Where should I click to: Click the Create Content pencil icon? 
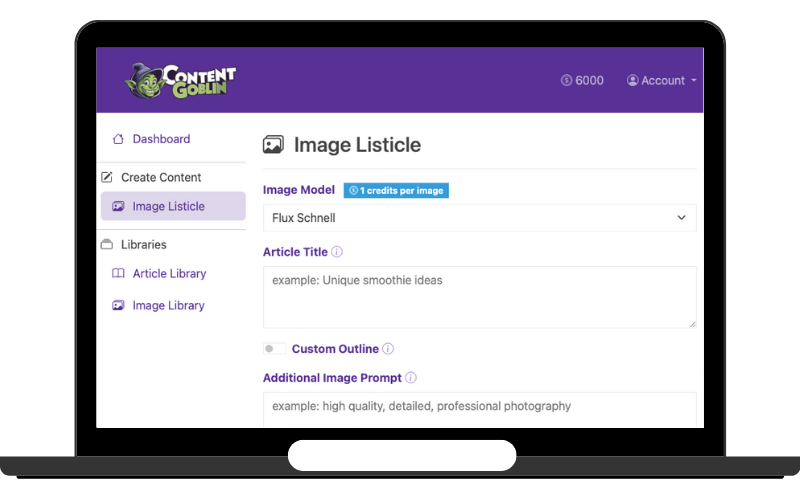(x=107, y=177)
